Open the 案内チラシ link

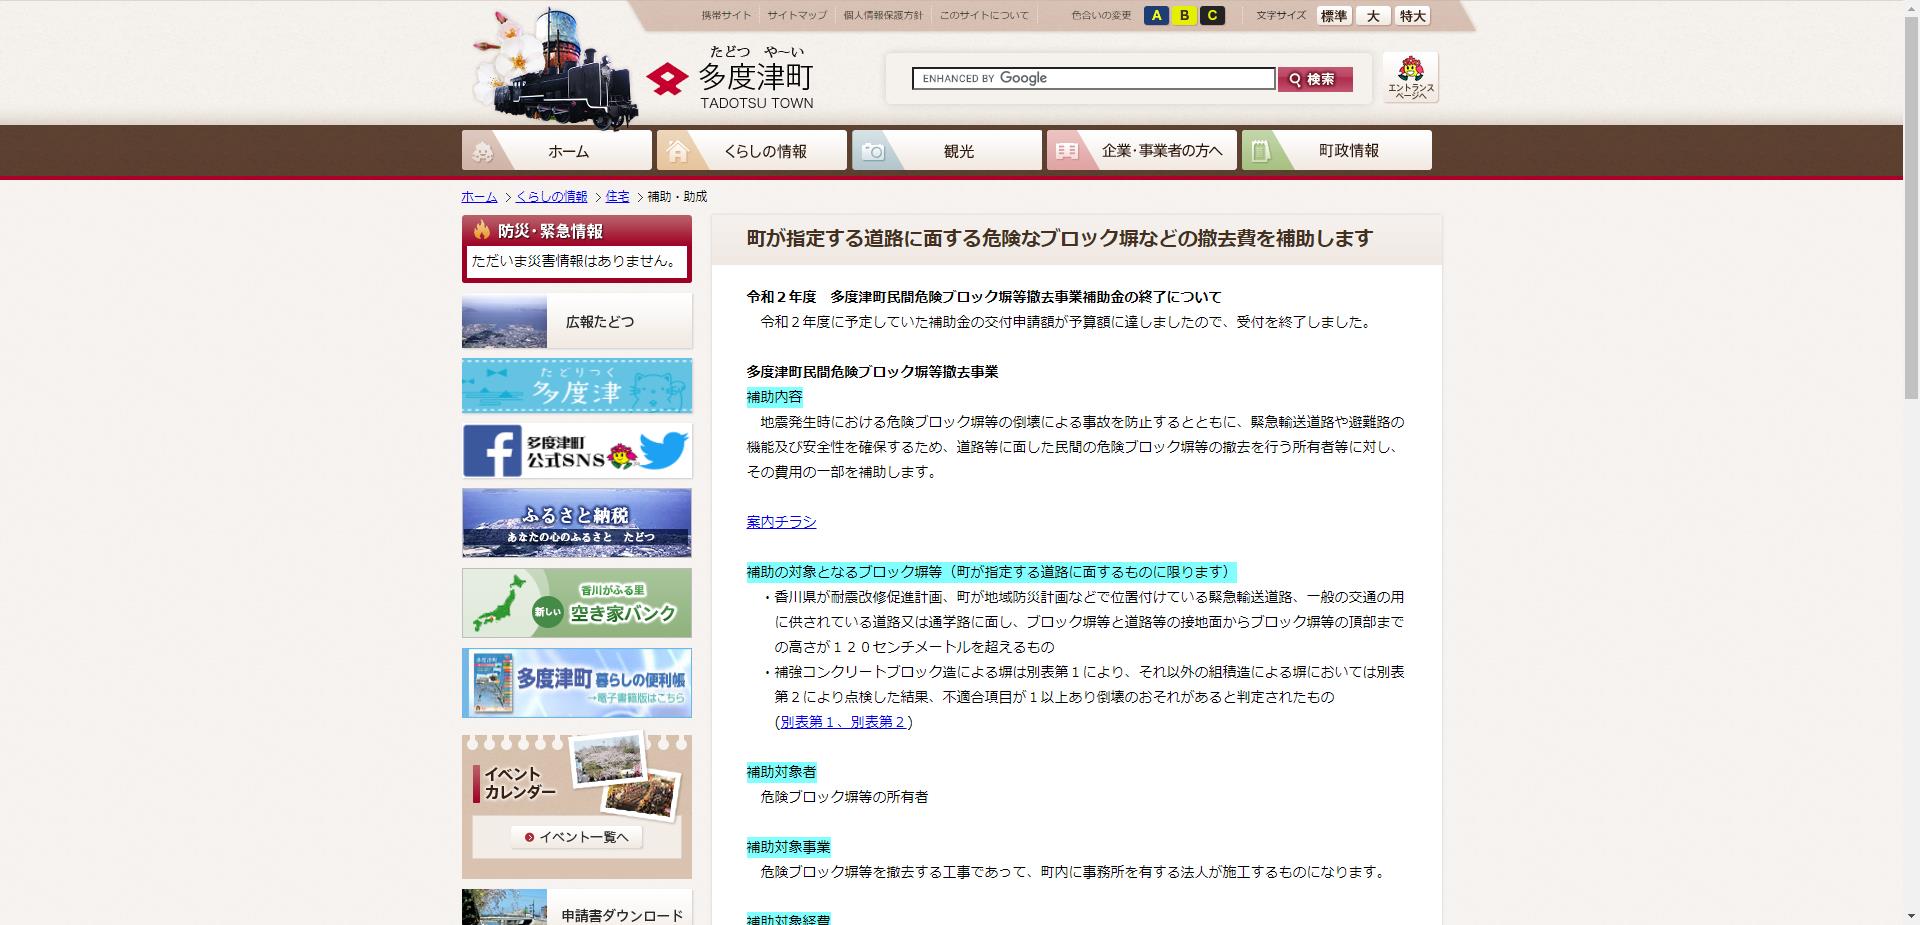pyautogui.click(x=779, y=521)
